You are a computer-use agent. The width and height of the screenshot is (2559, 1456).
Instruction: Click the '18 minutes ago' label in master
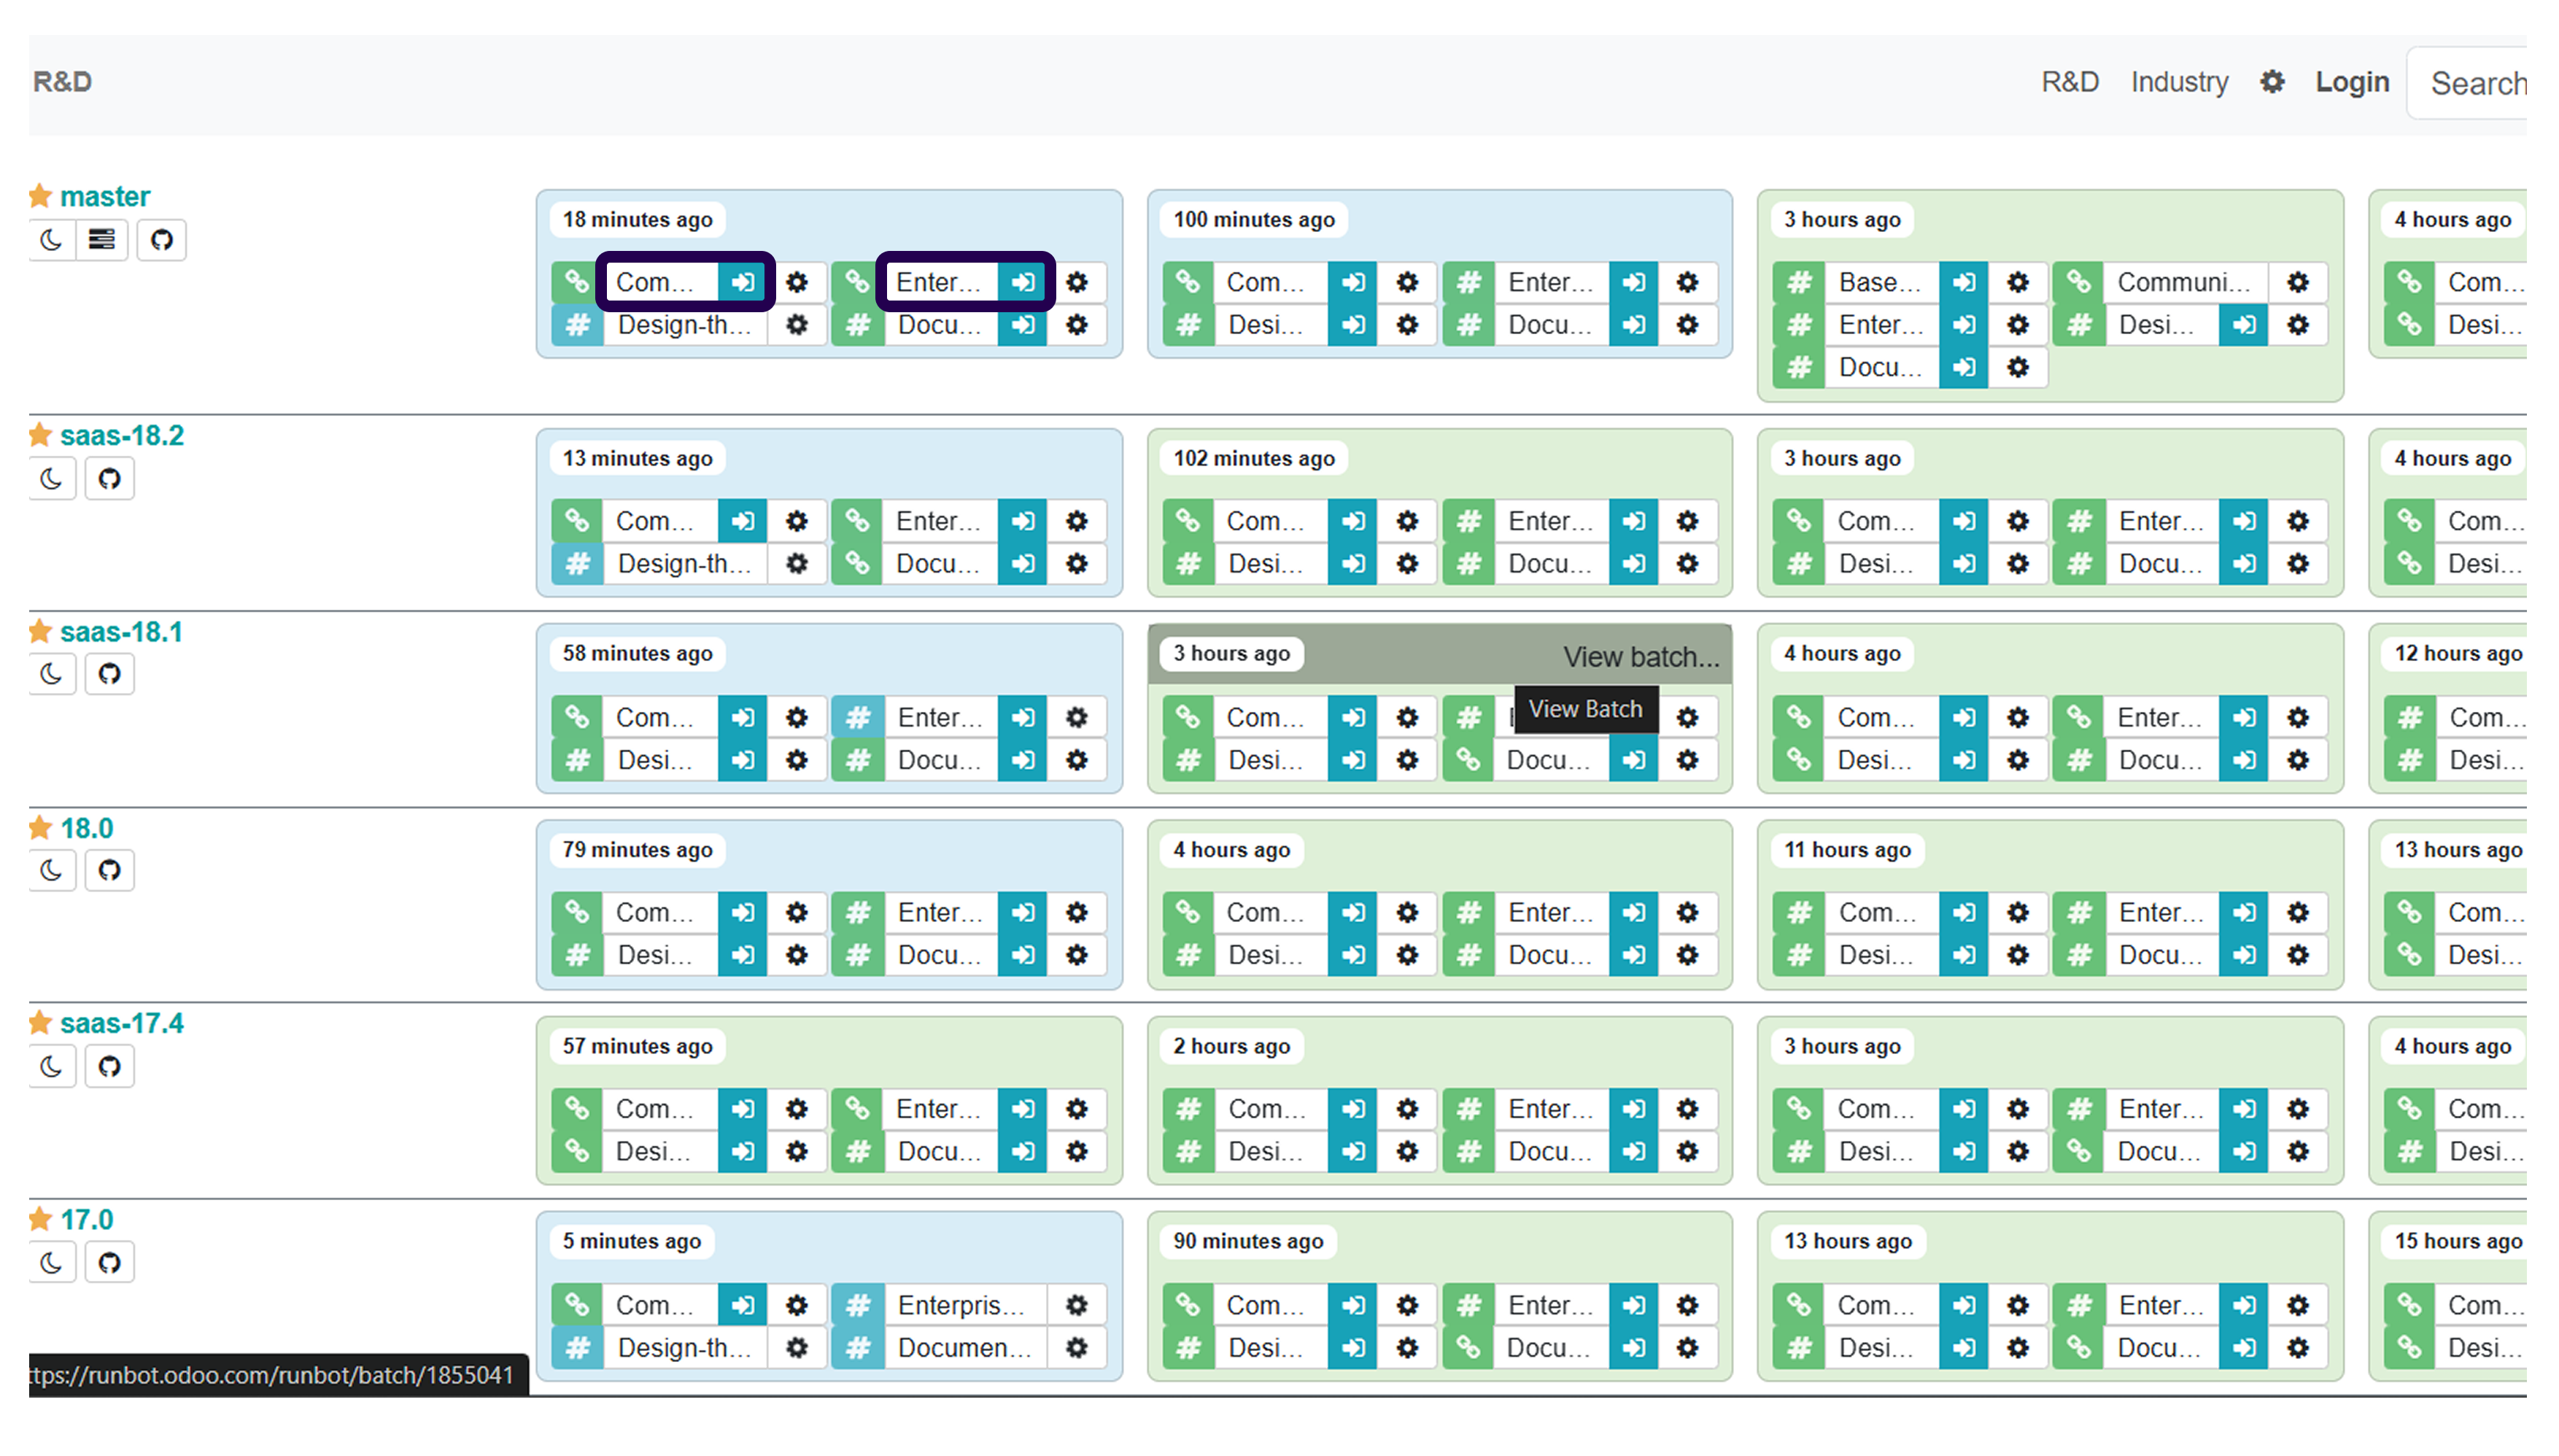[x=637, y=220]
